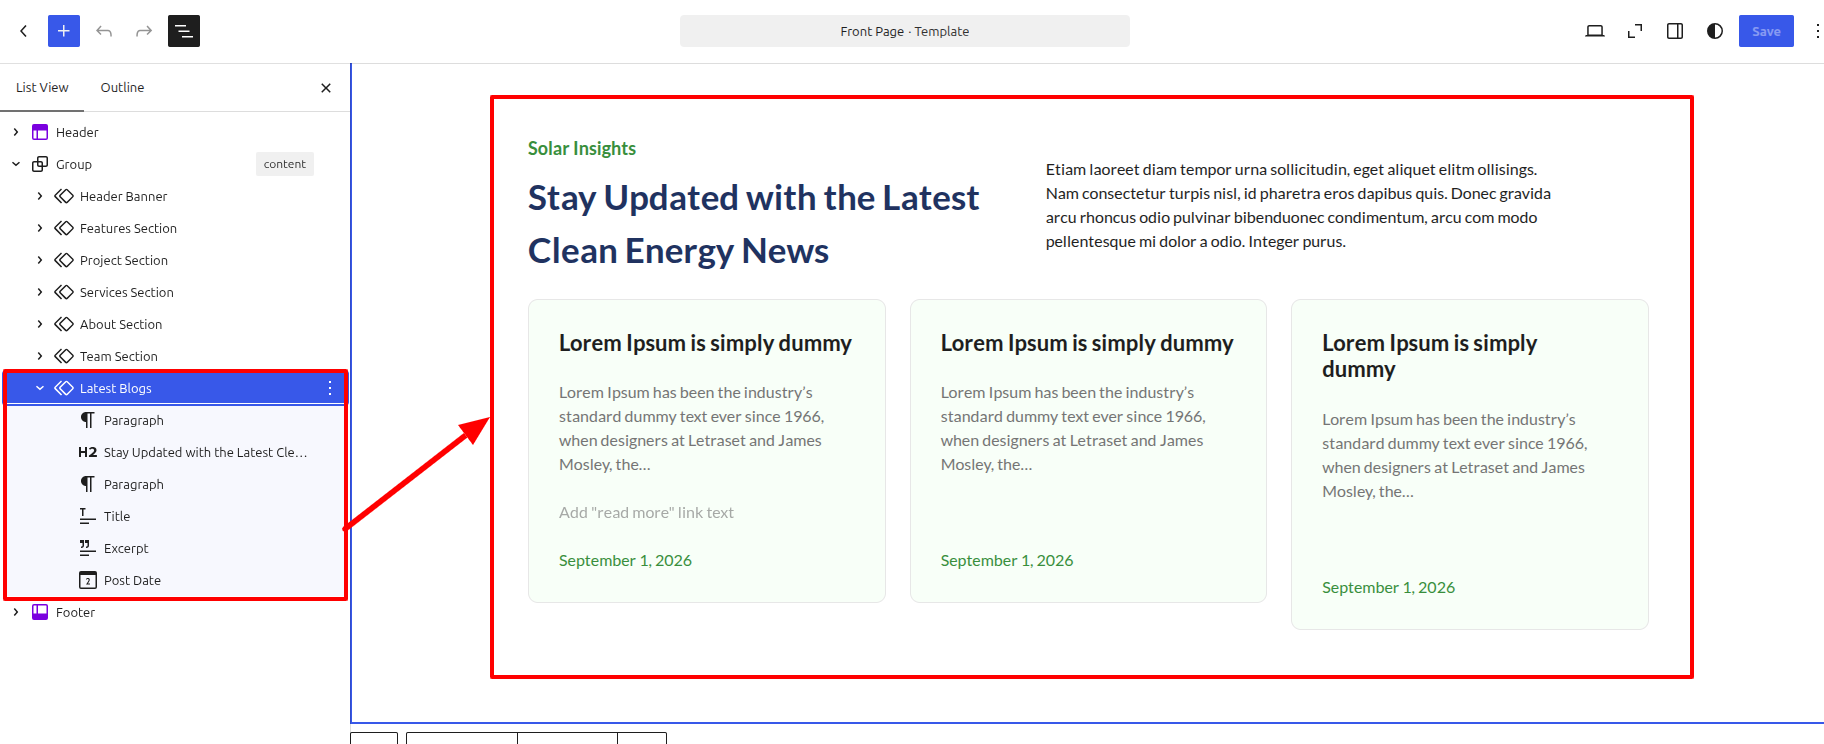Open the desktop view preview icon
Image resolution: width=1824 pixels, height=744 pixels.
click(x=1595, y=31)
